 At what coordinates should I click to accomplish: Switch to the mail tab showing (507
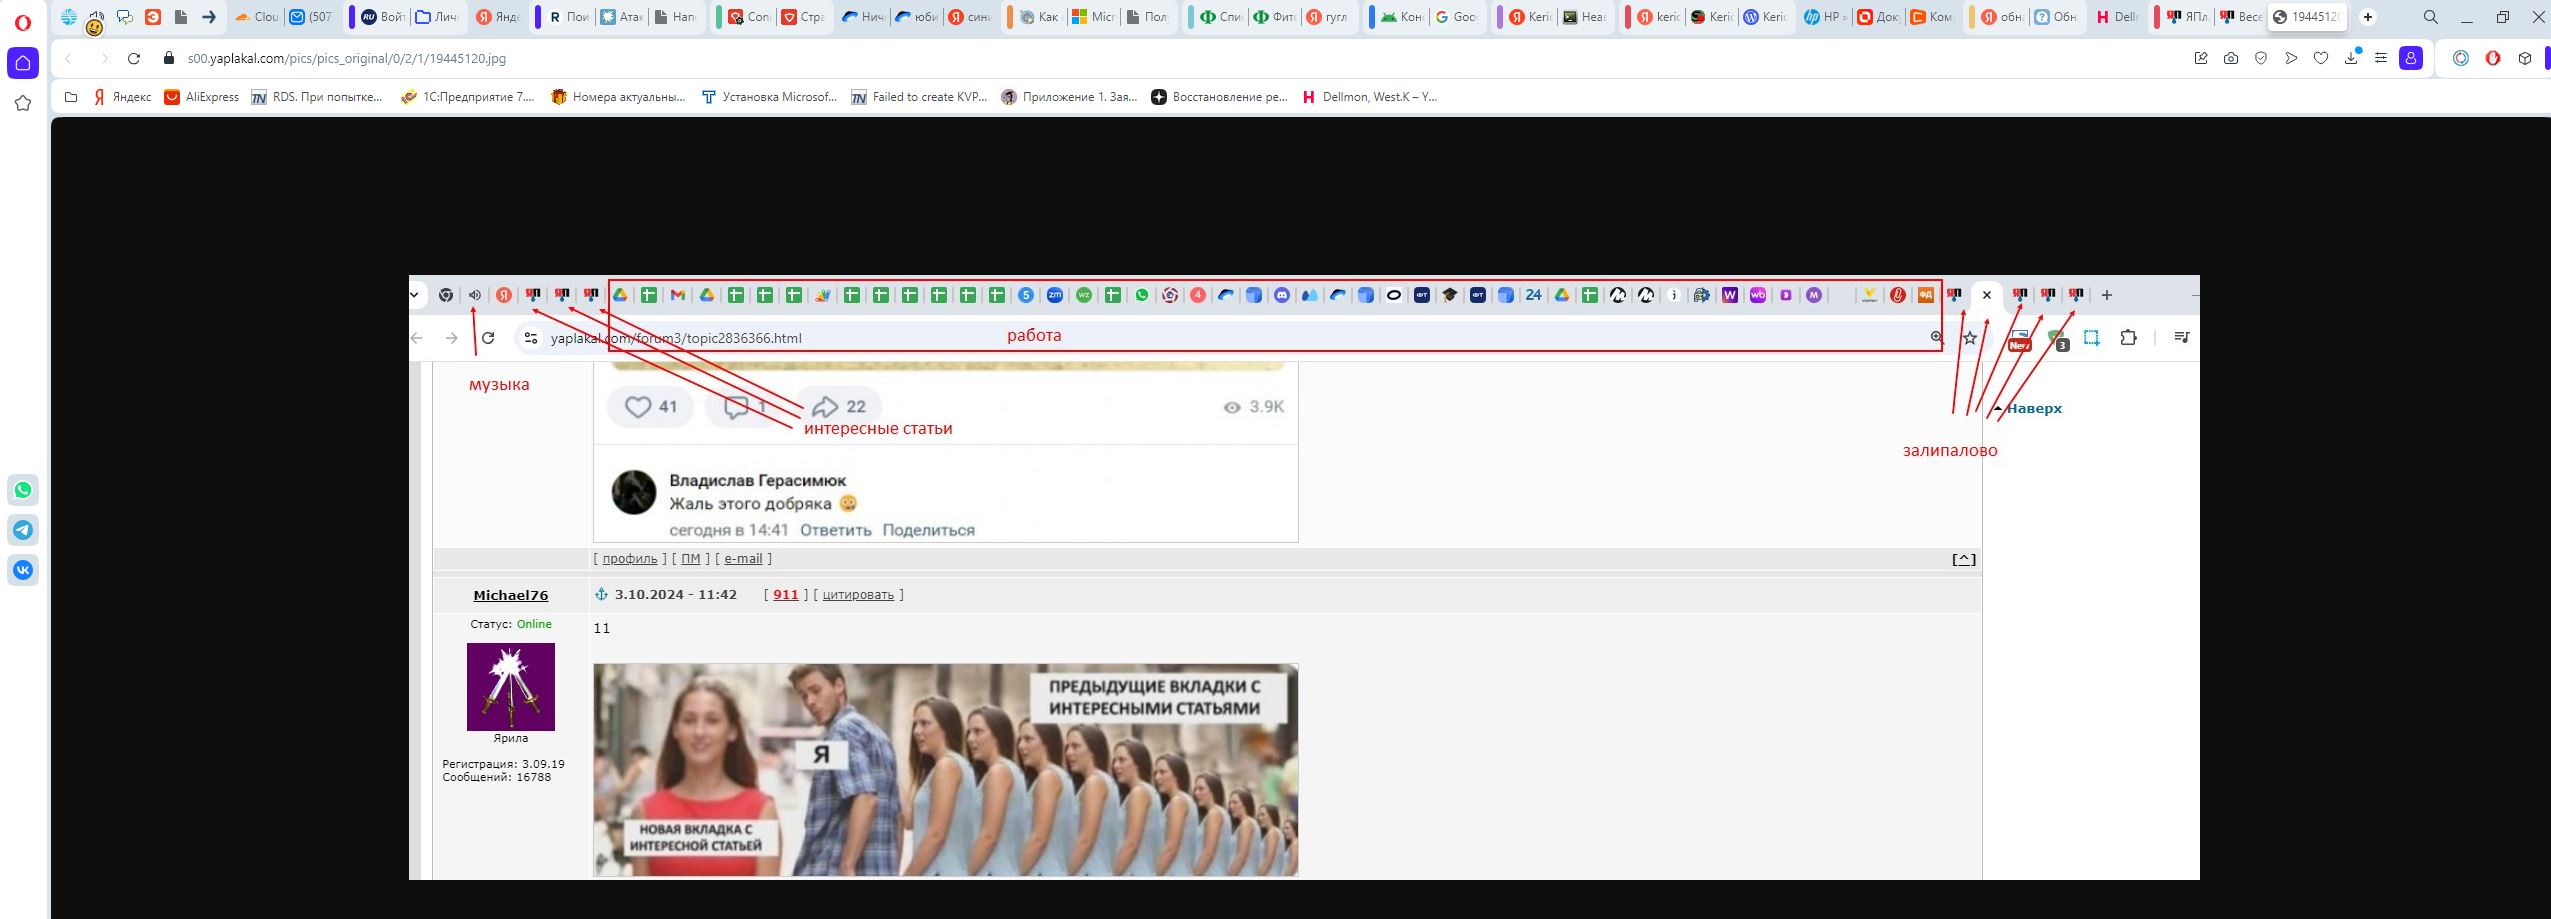pos(312,17)
